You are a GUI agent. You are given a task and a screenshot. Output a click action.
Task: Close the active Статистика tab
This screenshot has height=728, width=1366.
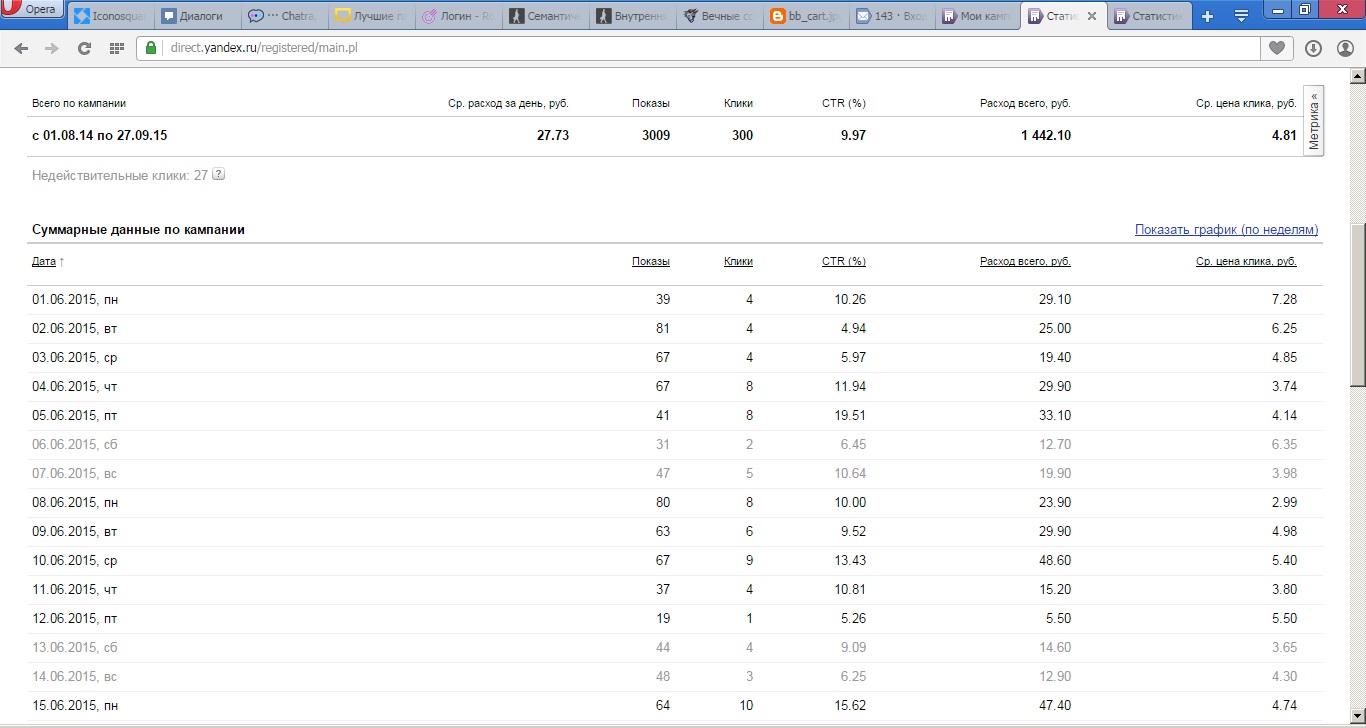[1091, 17]
